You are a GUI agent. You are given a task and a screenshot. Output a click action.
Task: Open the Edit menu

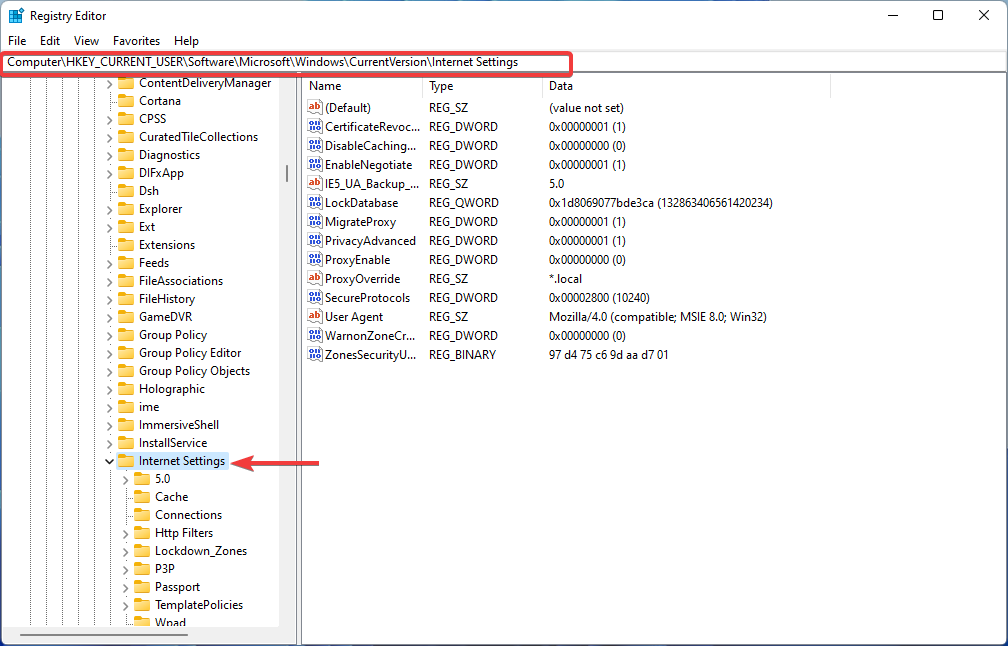49,41
